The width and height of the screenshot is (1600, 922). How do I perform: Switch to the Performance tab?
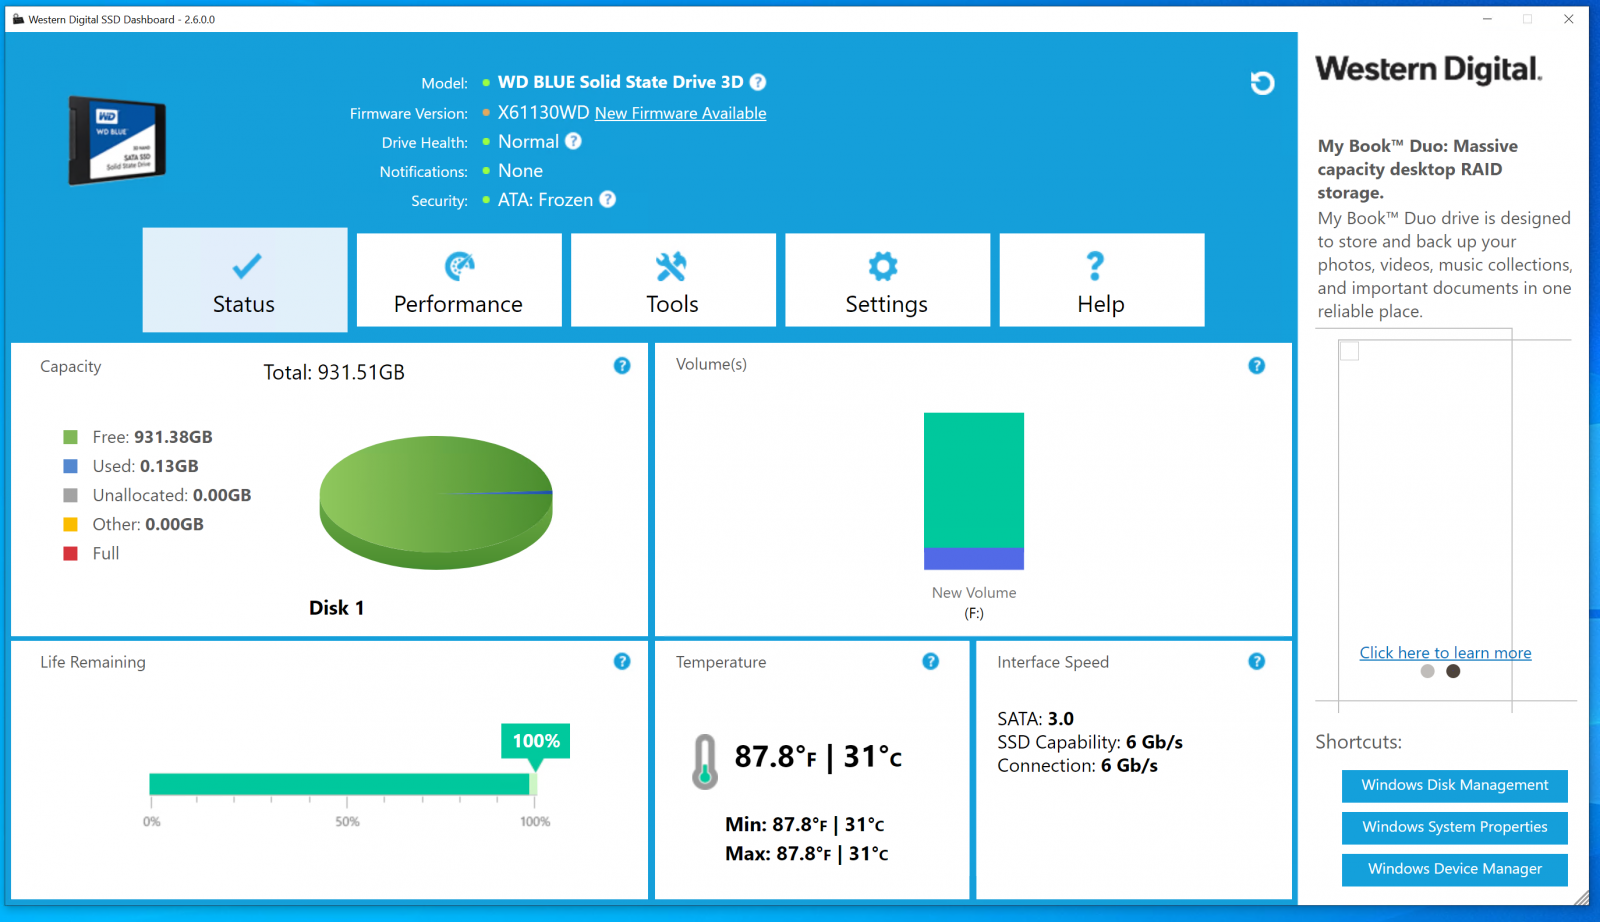pos(459,281)
